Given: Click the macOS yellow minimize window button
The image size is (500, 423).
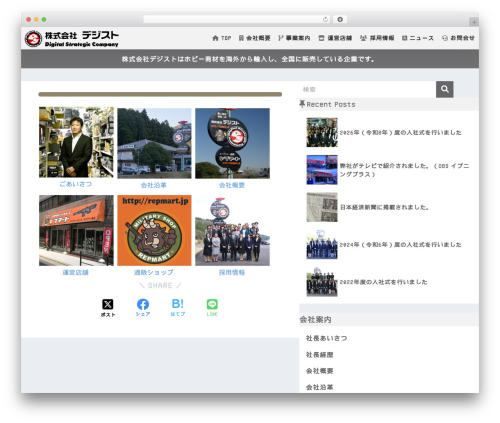Looking at the screenshot, I should pyautogui.click(x=36, y=19).
